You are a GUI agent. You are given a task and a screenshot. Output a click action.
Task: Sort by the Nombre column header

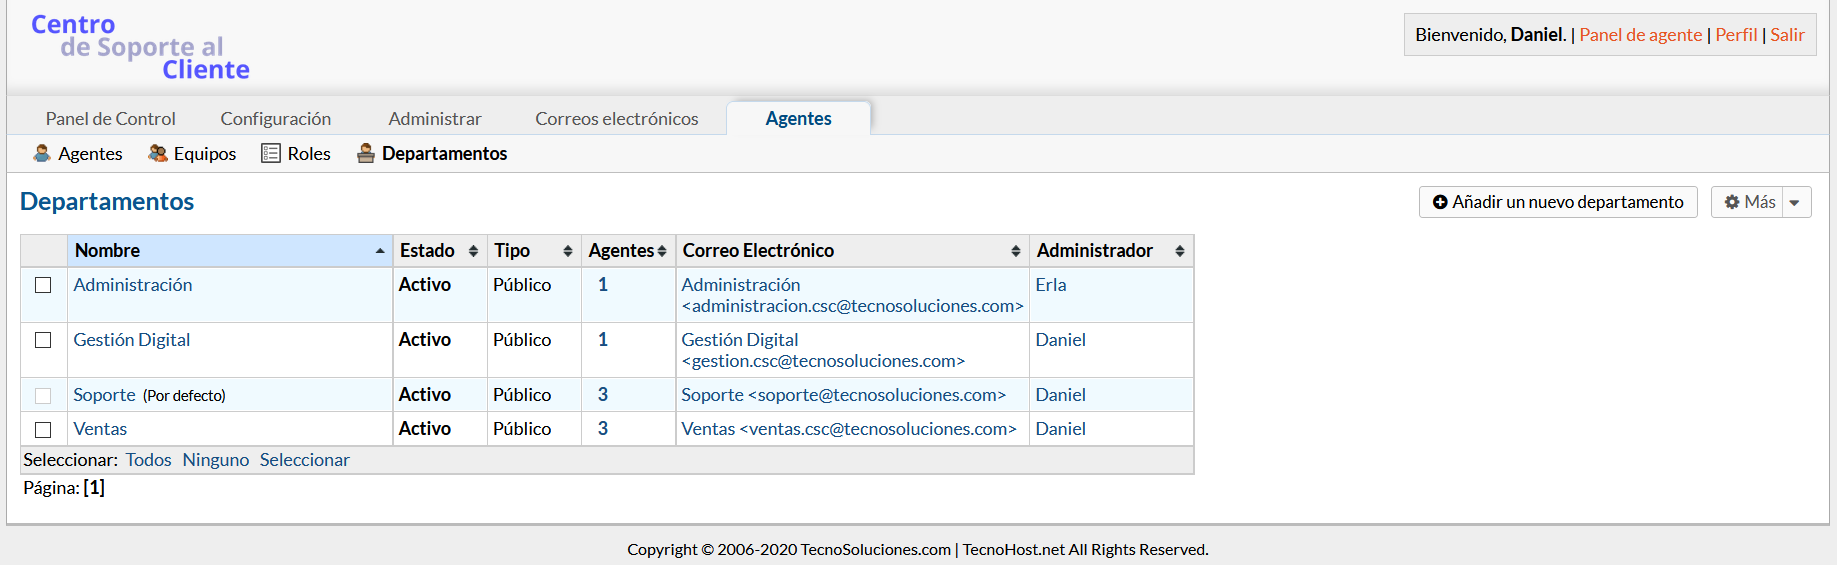(x=108, y=251)
